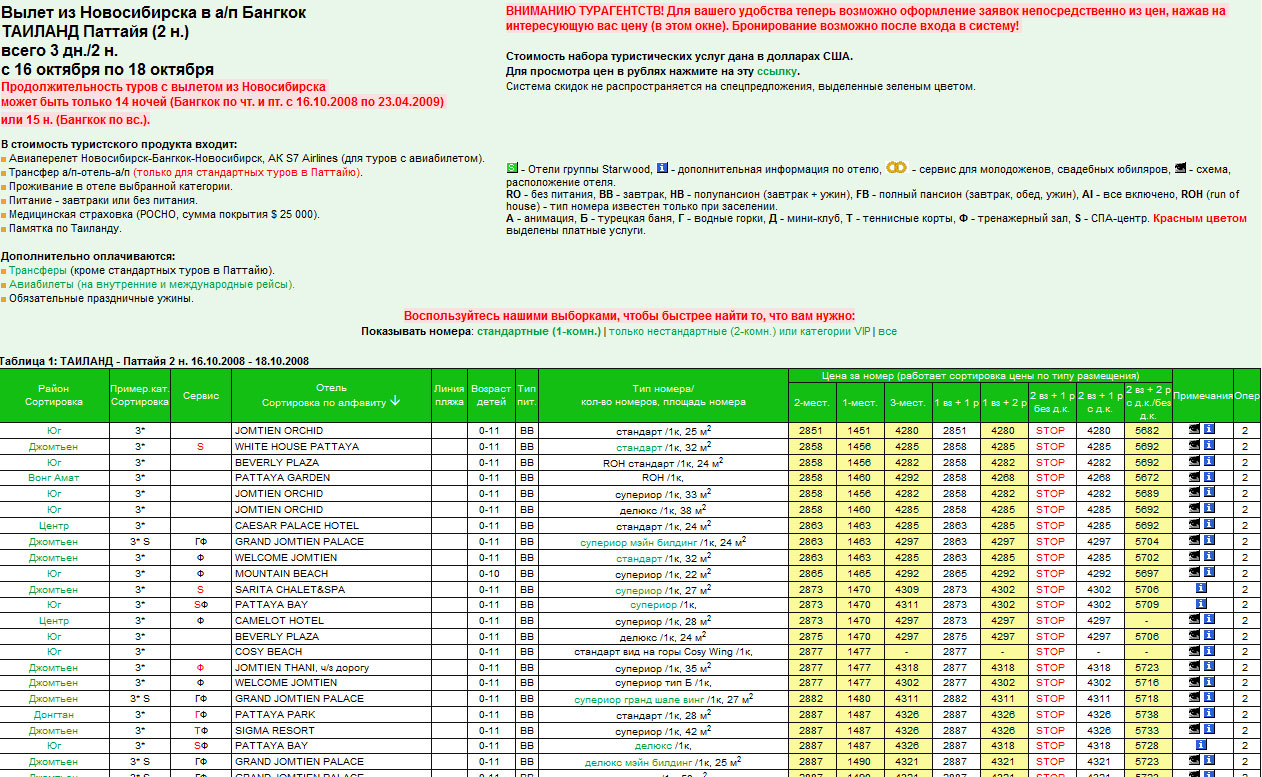Open info icon for PATTAYA PARK
The height and width of the screenshot is (777, 1262).
click(1208, 714)
